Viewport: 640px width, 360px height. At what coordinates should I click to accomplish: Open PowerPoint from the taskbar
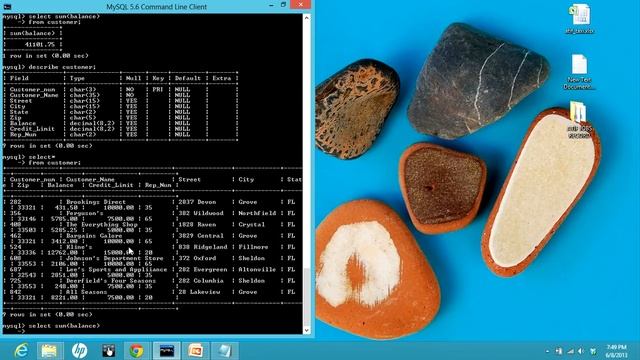pyautogui.click(x=196, y=351)
